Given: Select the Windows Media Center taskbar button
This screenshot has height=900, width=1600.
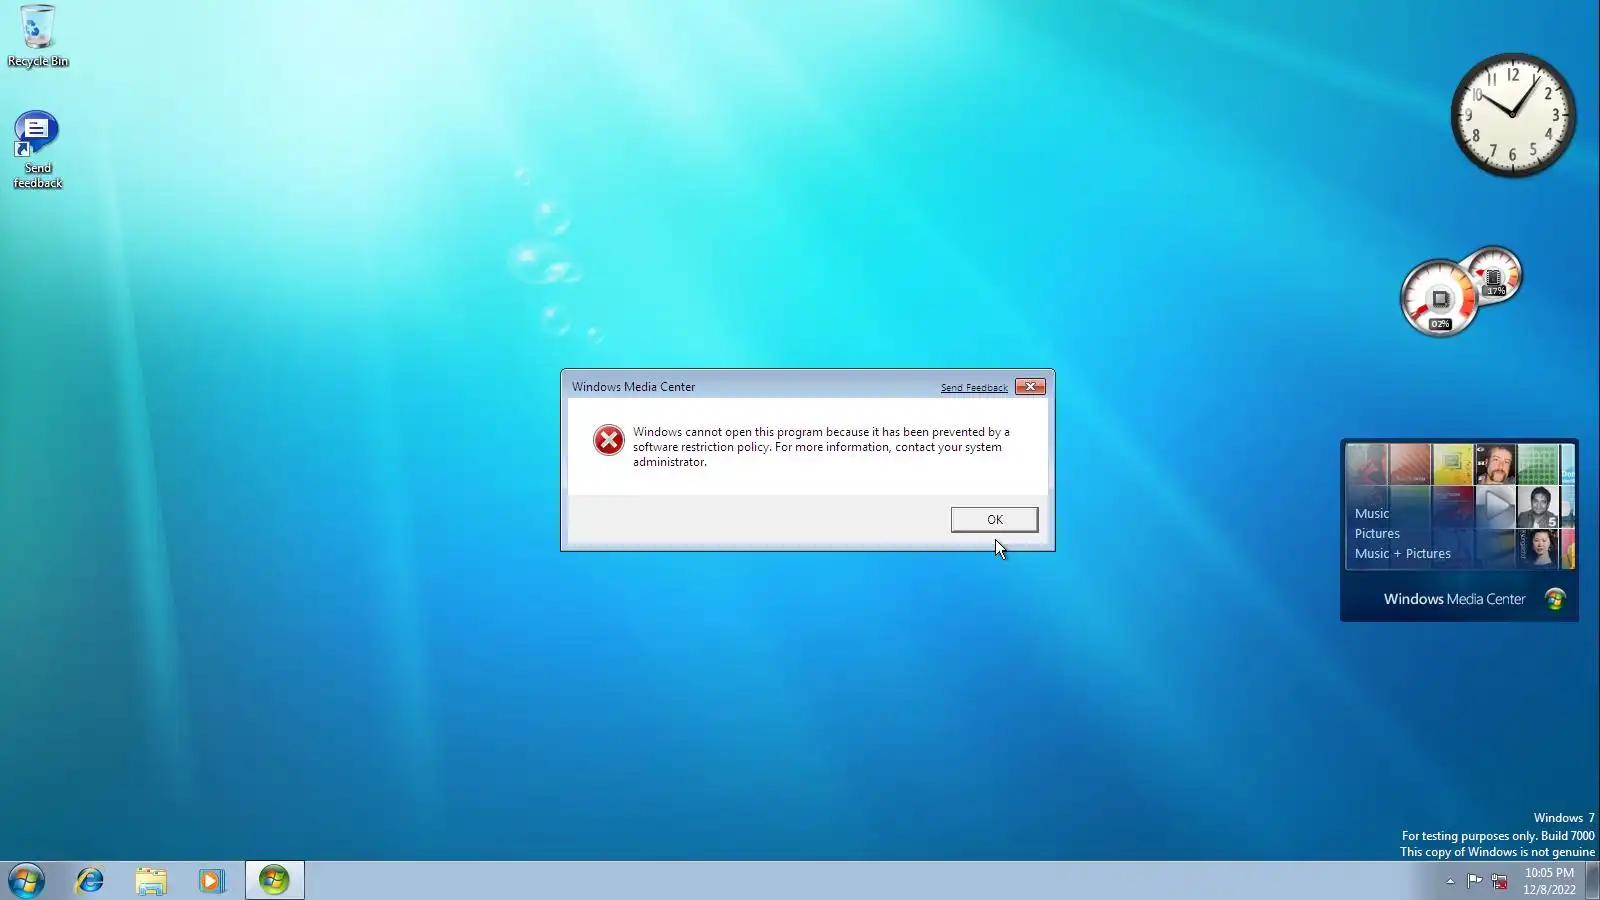Looking at the screenshot, I should pos(274,880).
